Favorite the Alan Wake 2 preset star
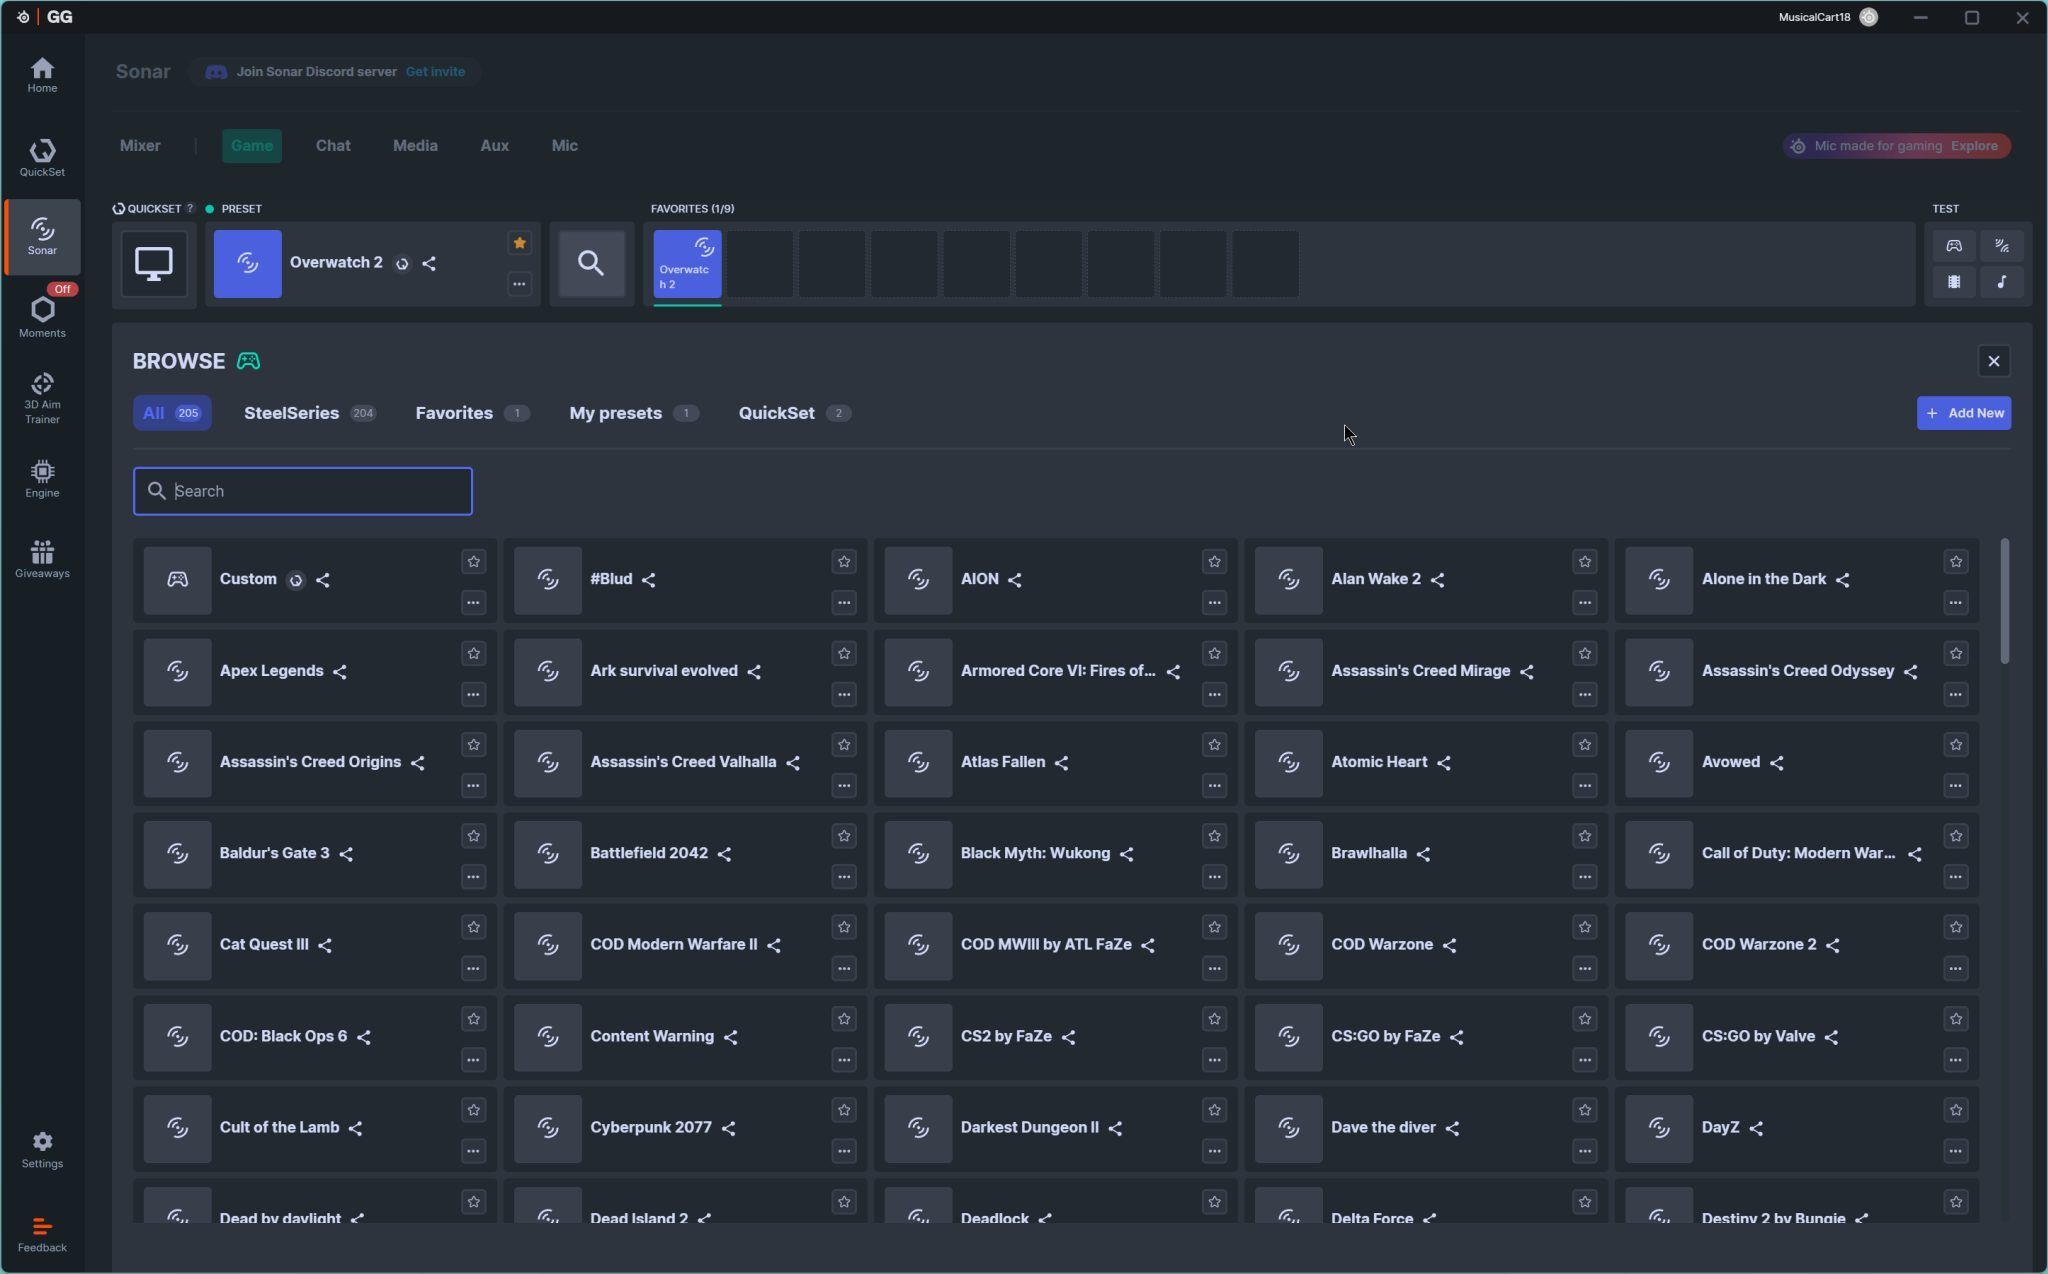 coord(1584,562)
